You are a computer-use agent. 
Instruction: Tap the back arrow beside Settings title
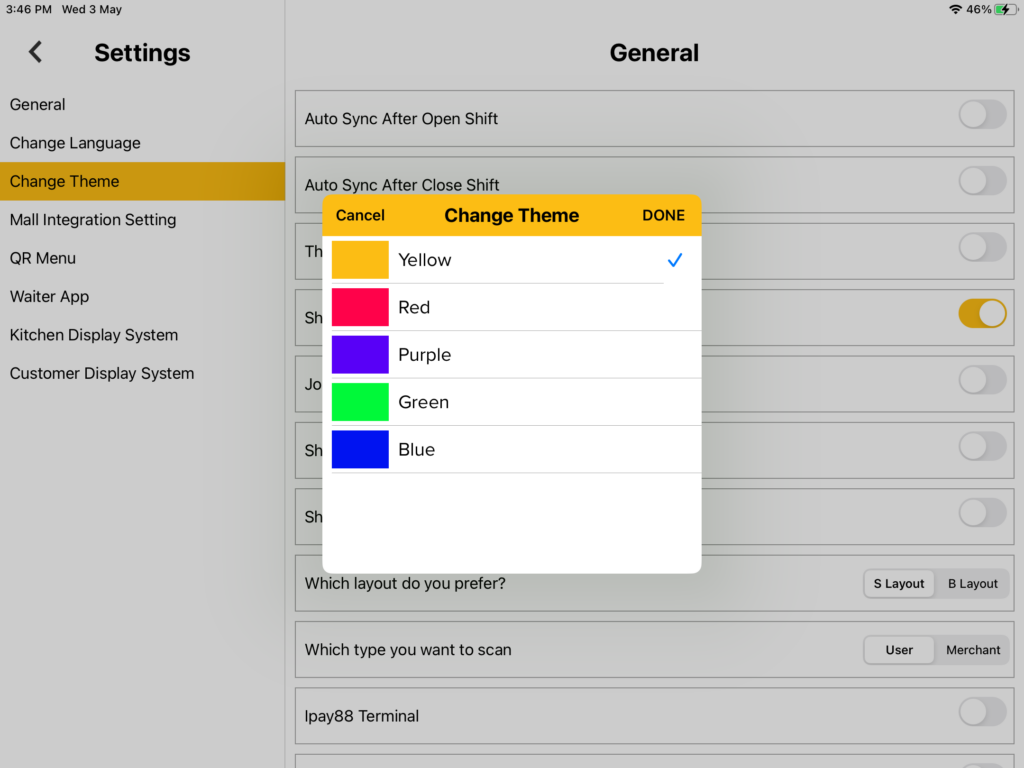click(35, 52)
